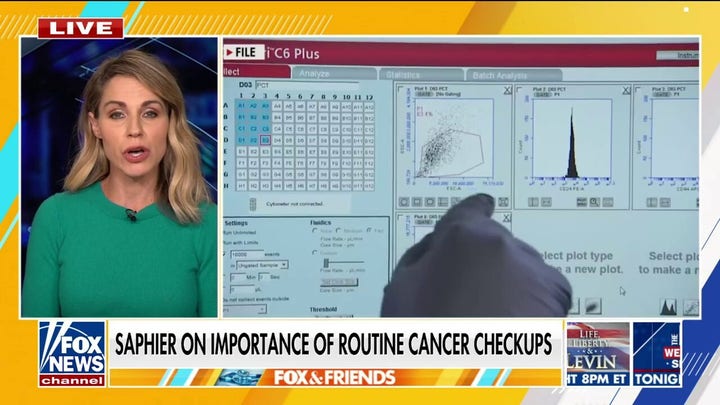Select the Collect tab
Image resolution: width=720 pixels, height=405 pixels.
coord(257,72)
